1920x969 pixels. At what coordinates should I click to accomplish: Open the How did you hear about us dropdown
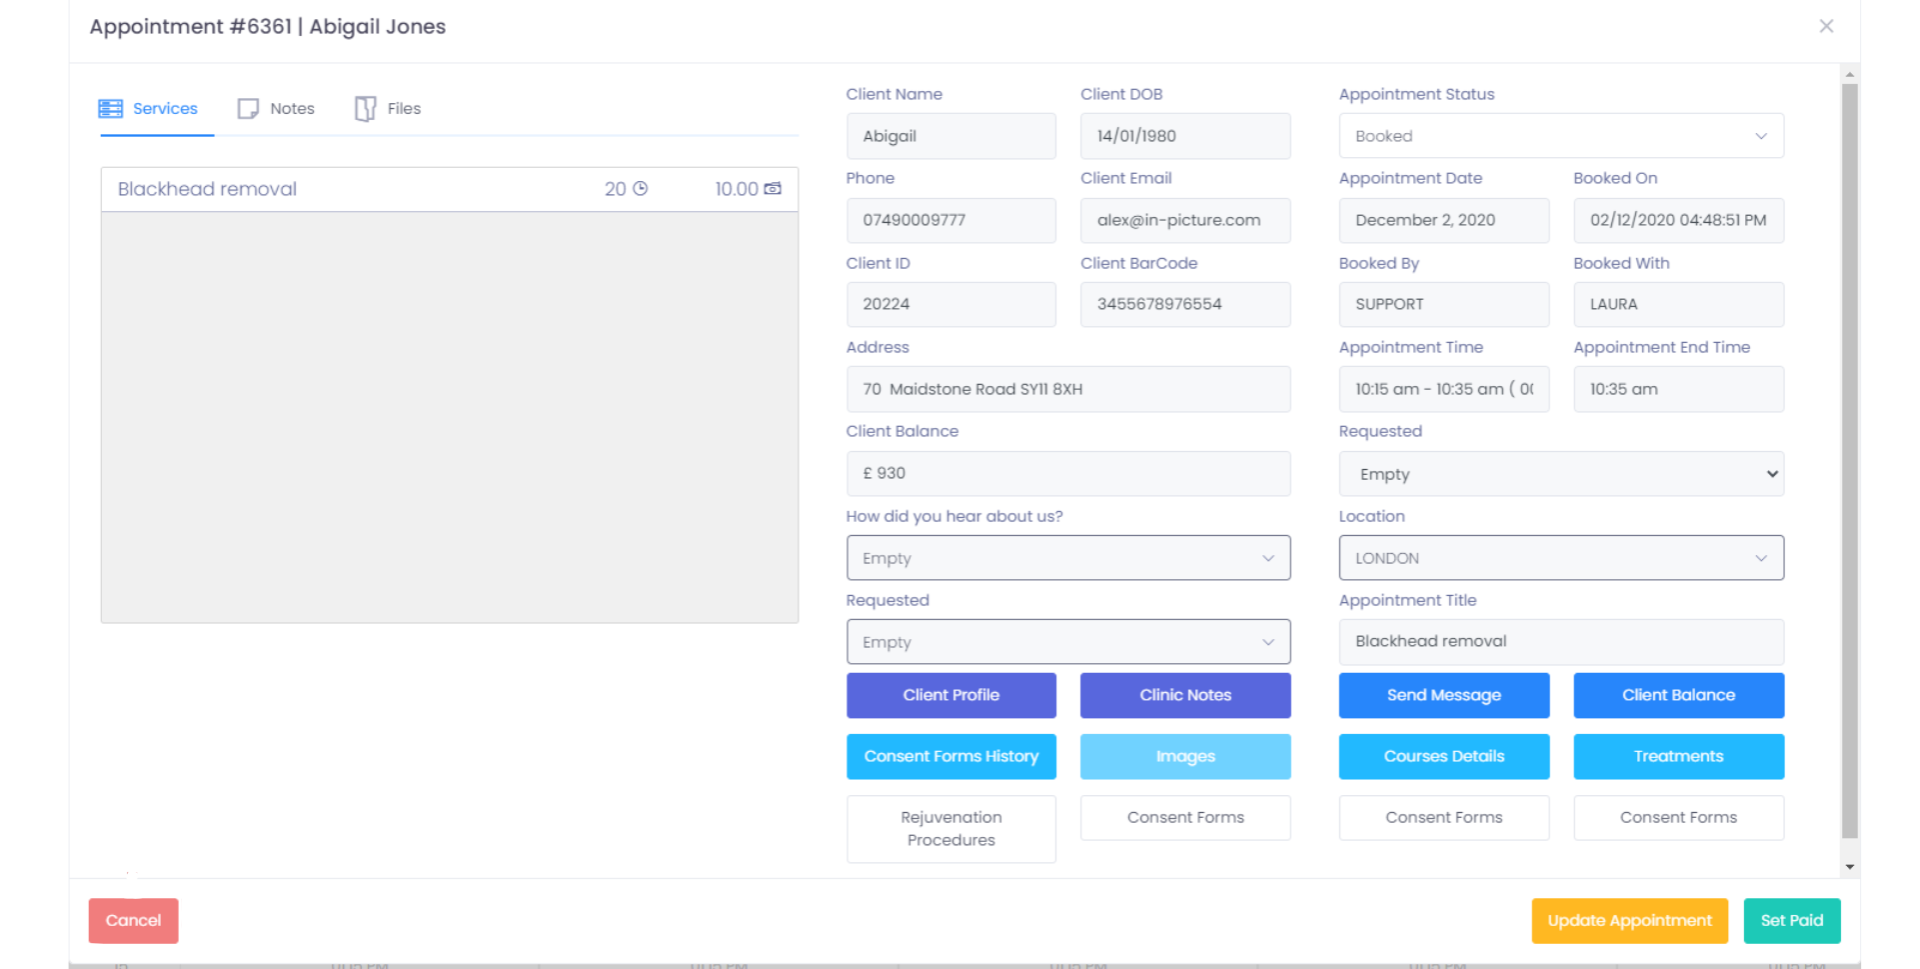1068,557
